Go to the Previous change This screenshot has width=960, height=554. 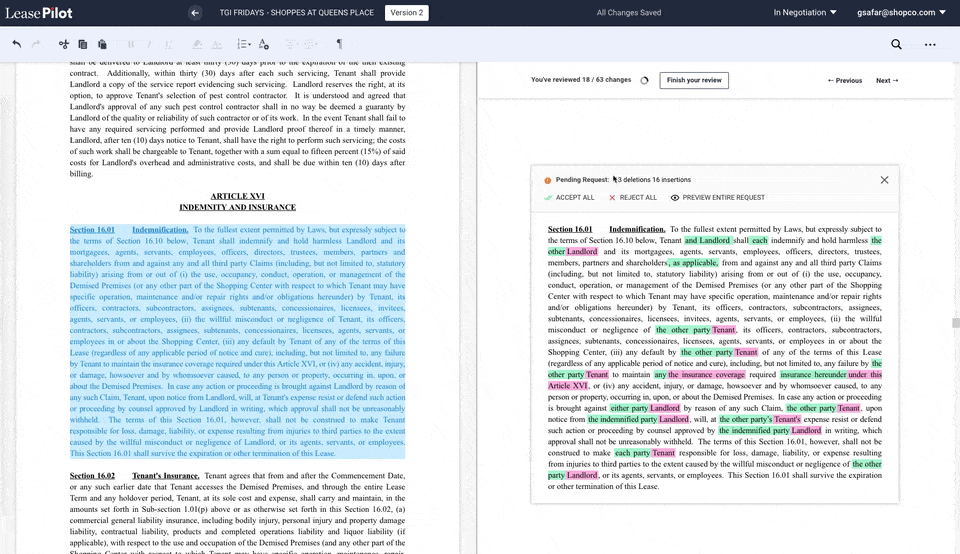[844, 81]
